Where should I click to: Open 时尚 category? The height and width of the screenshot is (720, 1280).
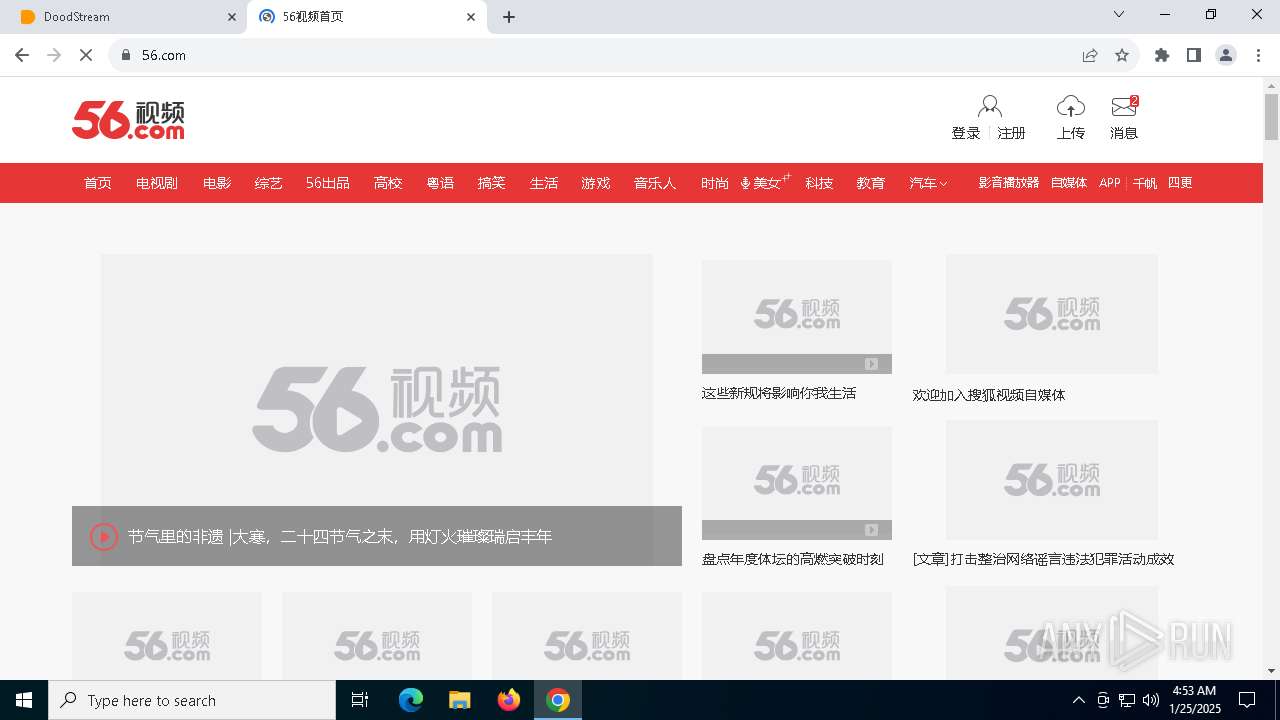pos(715,183)
